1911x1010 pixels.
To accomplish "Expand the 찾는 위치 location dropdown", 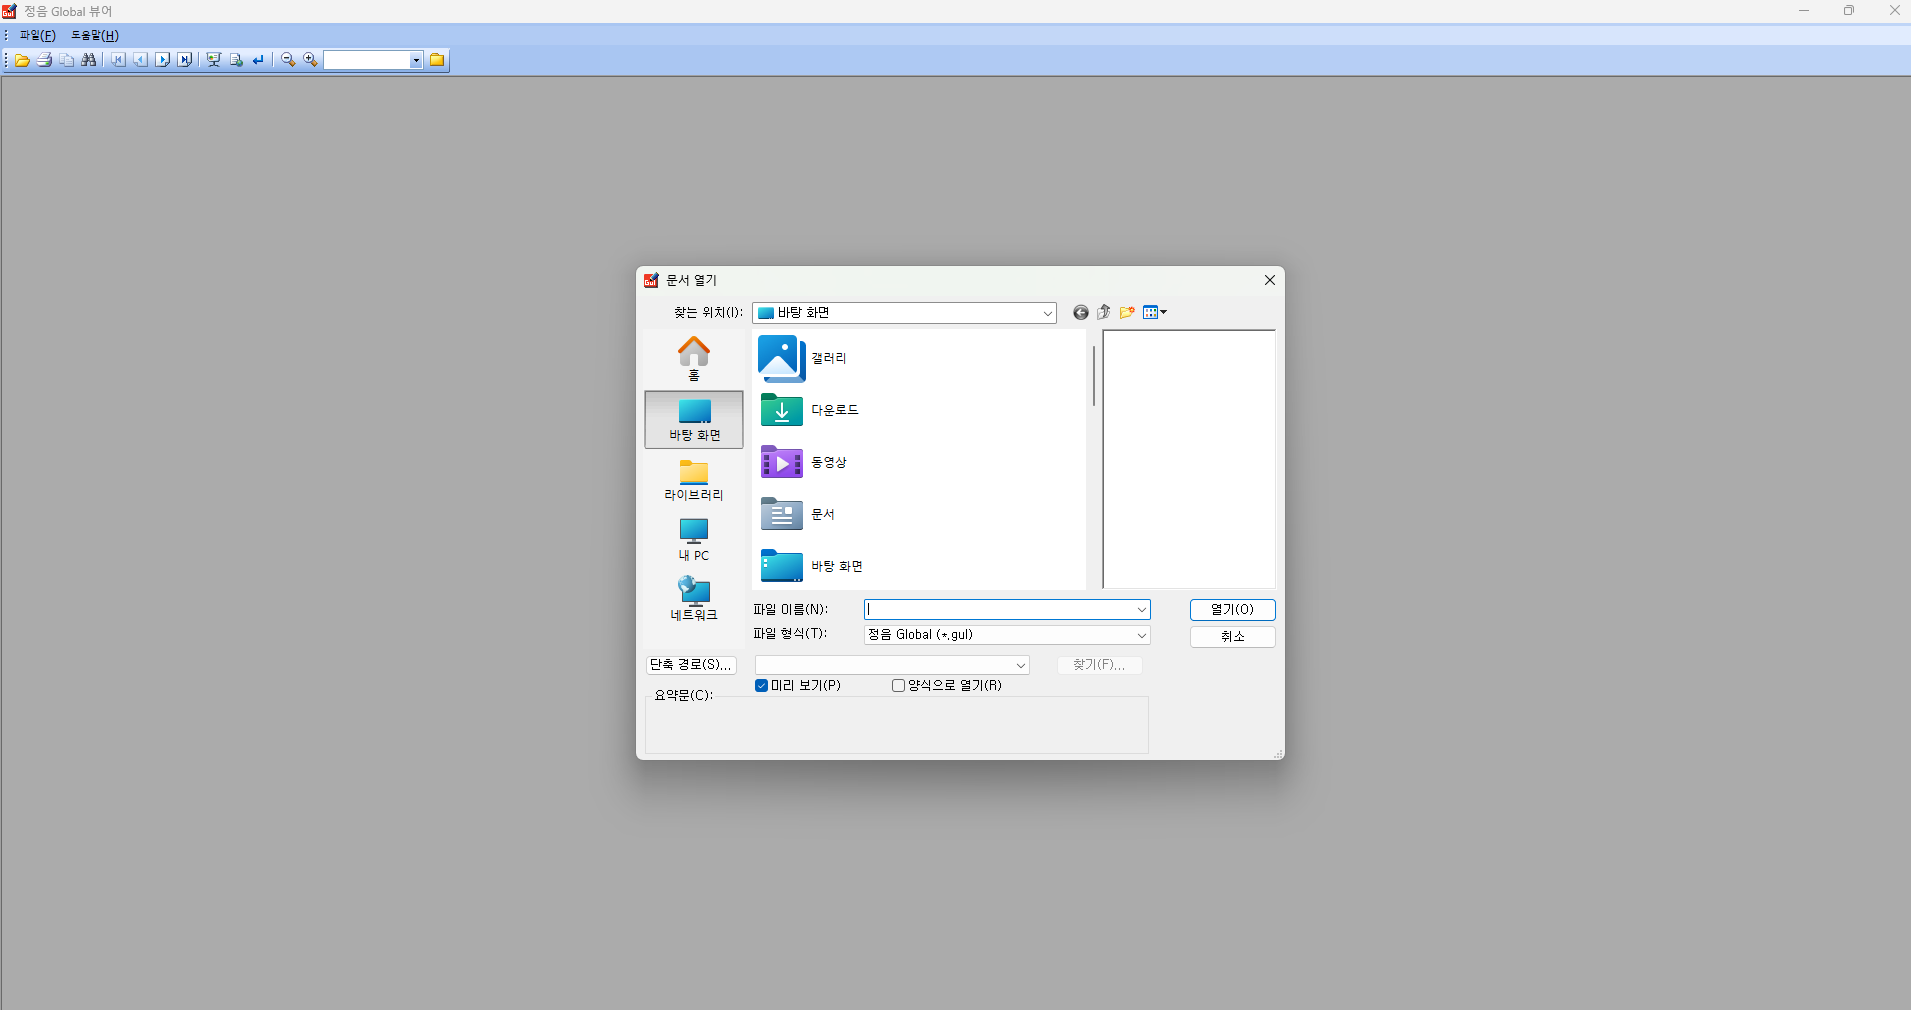I will coord(1047,313).
